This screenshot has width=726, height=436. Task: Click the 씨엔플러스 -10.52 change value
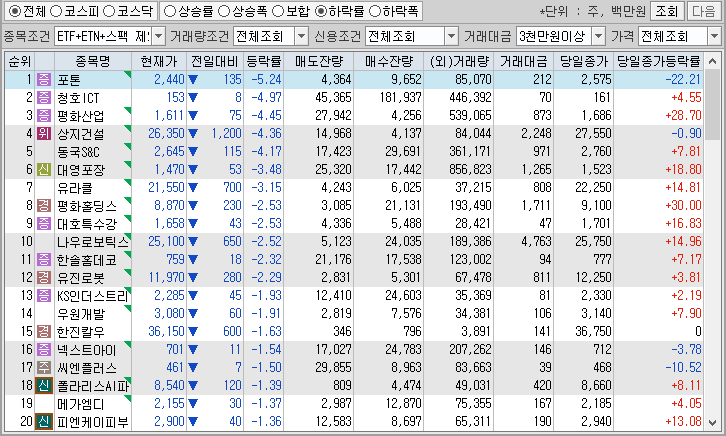pyautogui.click(x=683, y=367)
